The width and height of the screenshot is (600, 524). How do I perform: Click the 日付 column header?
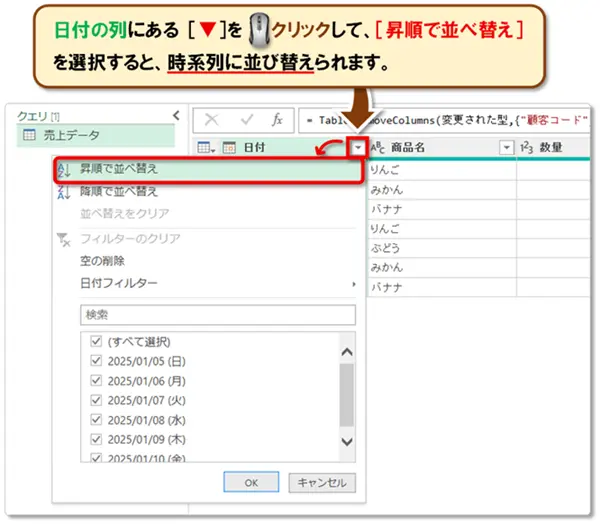(x=254, y=147)
